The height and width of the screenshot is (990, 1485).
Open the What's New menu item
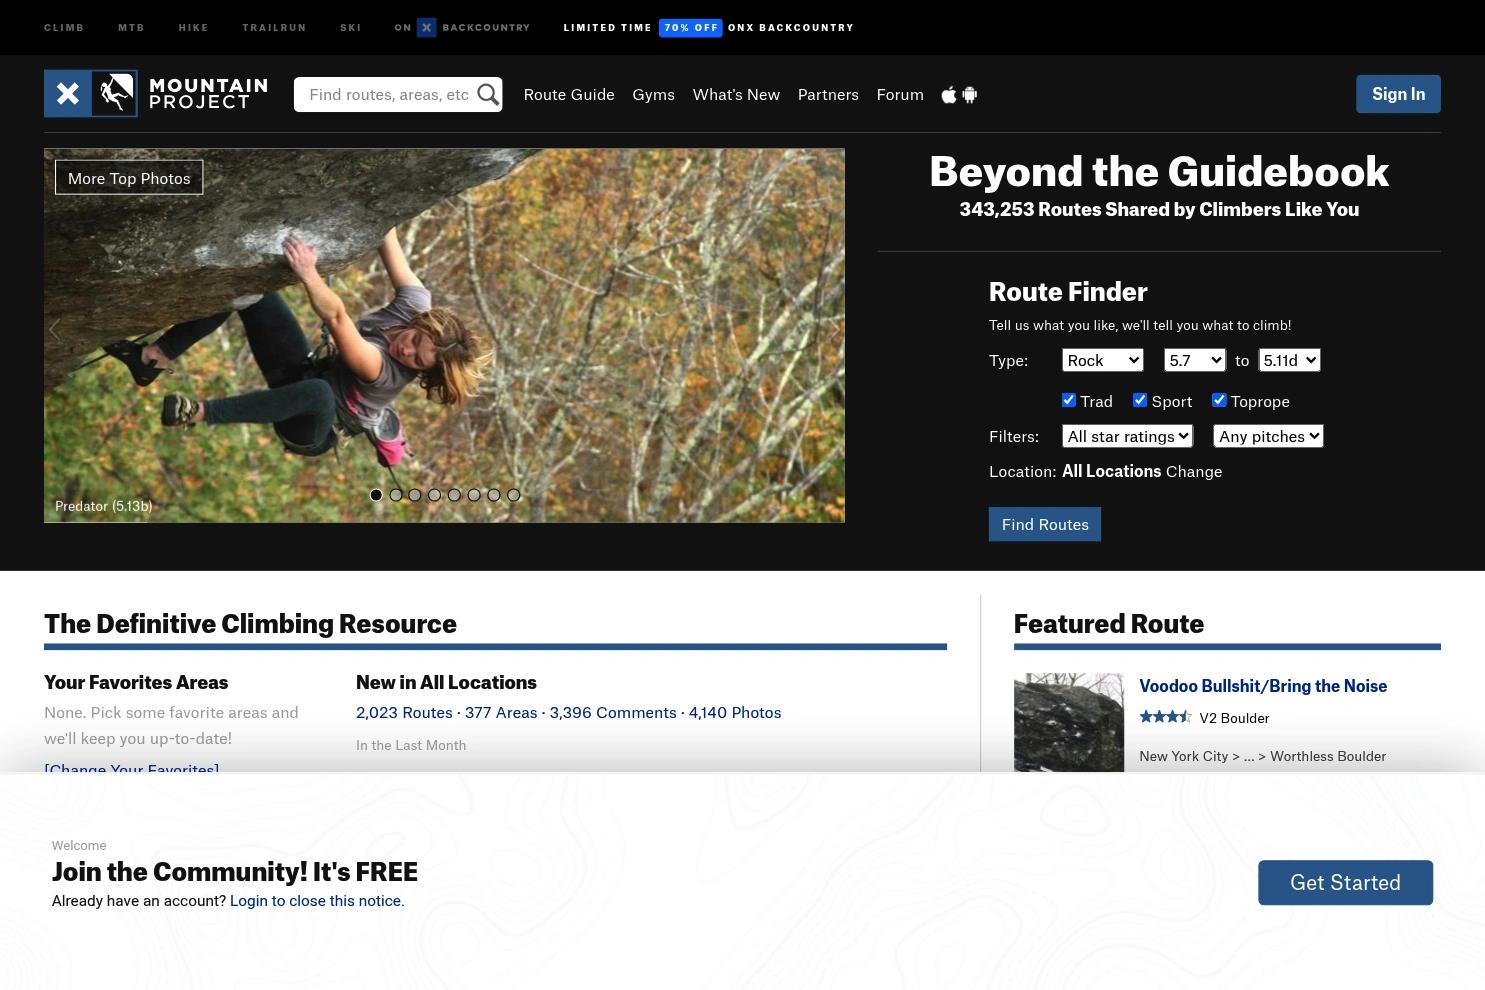(736, 94)
